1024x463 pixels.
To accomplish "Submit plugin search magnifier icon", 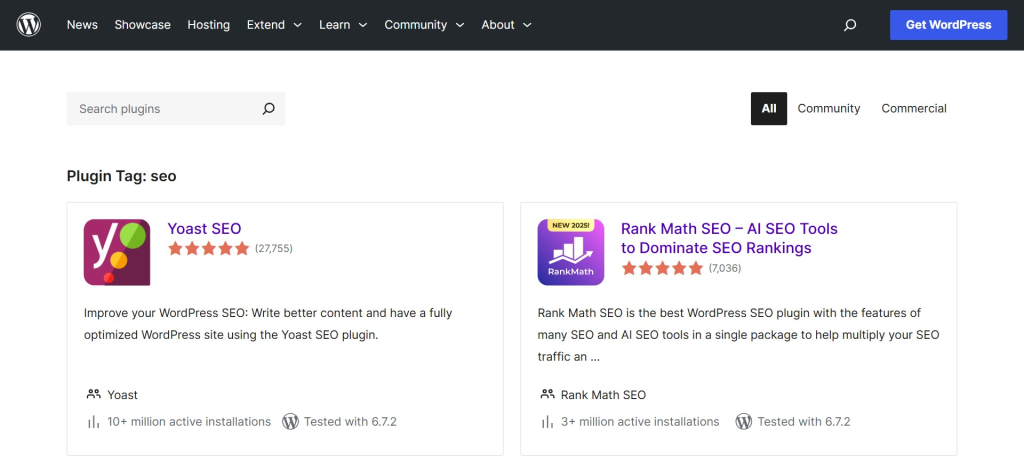I will tap(268, 109).
